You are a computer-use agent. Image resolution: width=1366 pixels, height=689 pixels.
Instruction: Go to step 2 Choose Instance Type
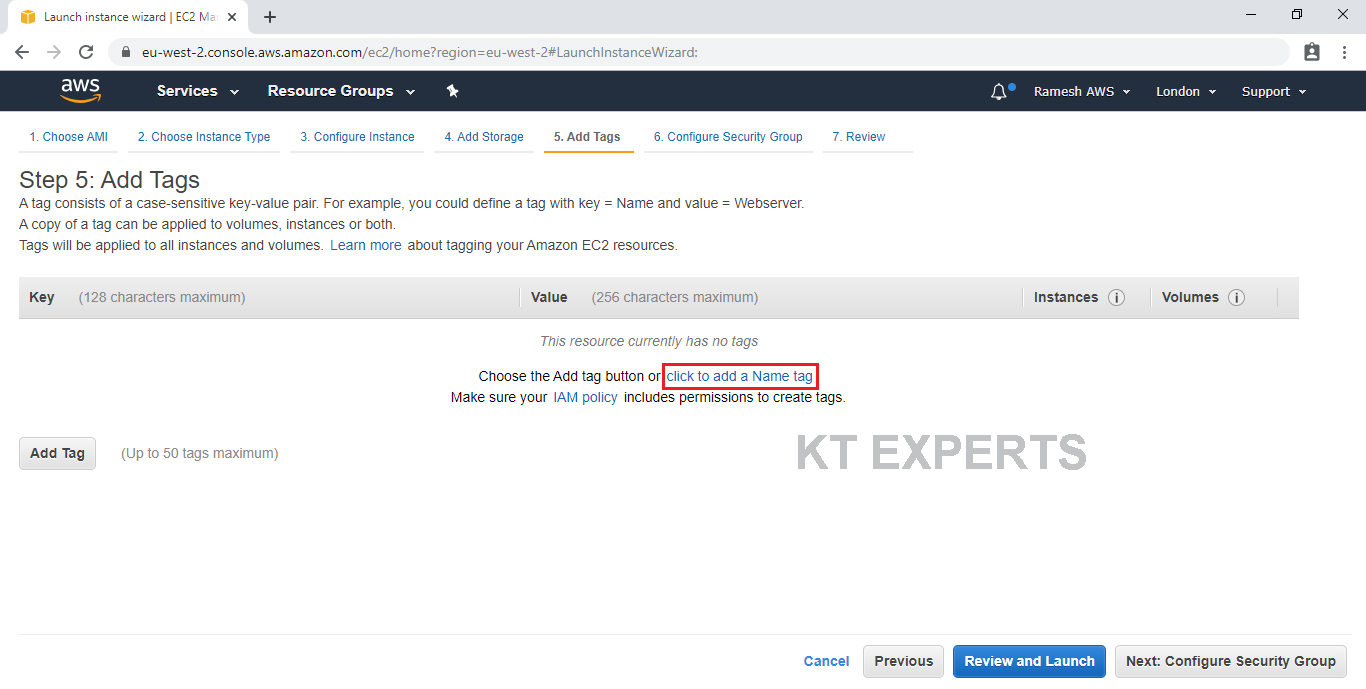click(204, 137)
